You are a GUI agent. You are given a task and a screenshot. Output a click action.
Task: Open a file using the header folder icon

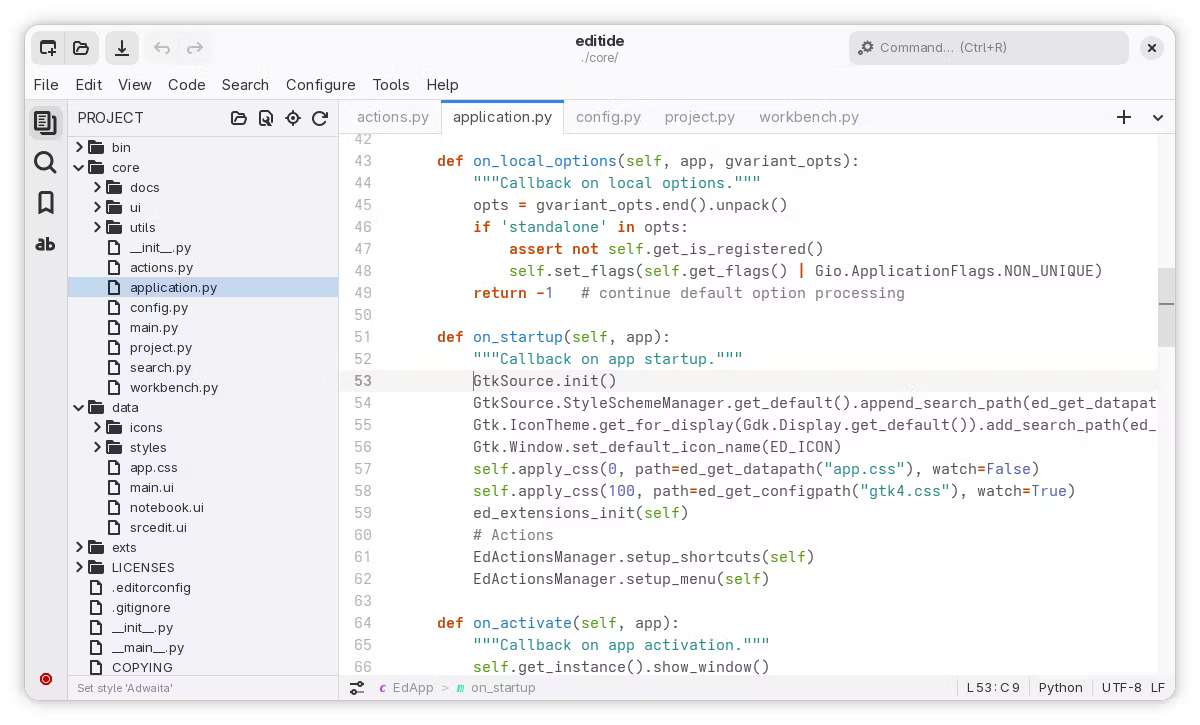click(81, 47)
